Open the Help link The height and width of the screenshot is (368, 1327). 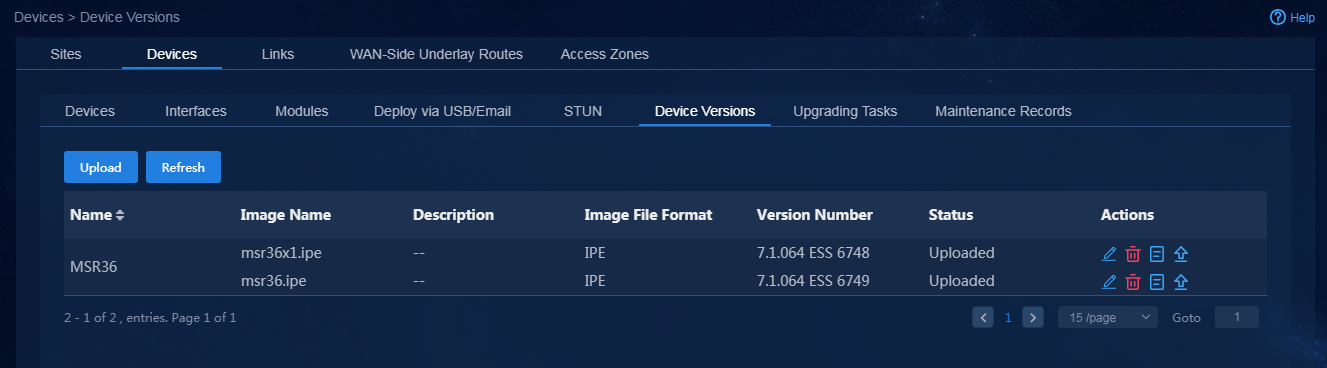1292,17
